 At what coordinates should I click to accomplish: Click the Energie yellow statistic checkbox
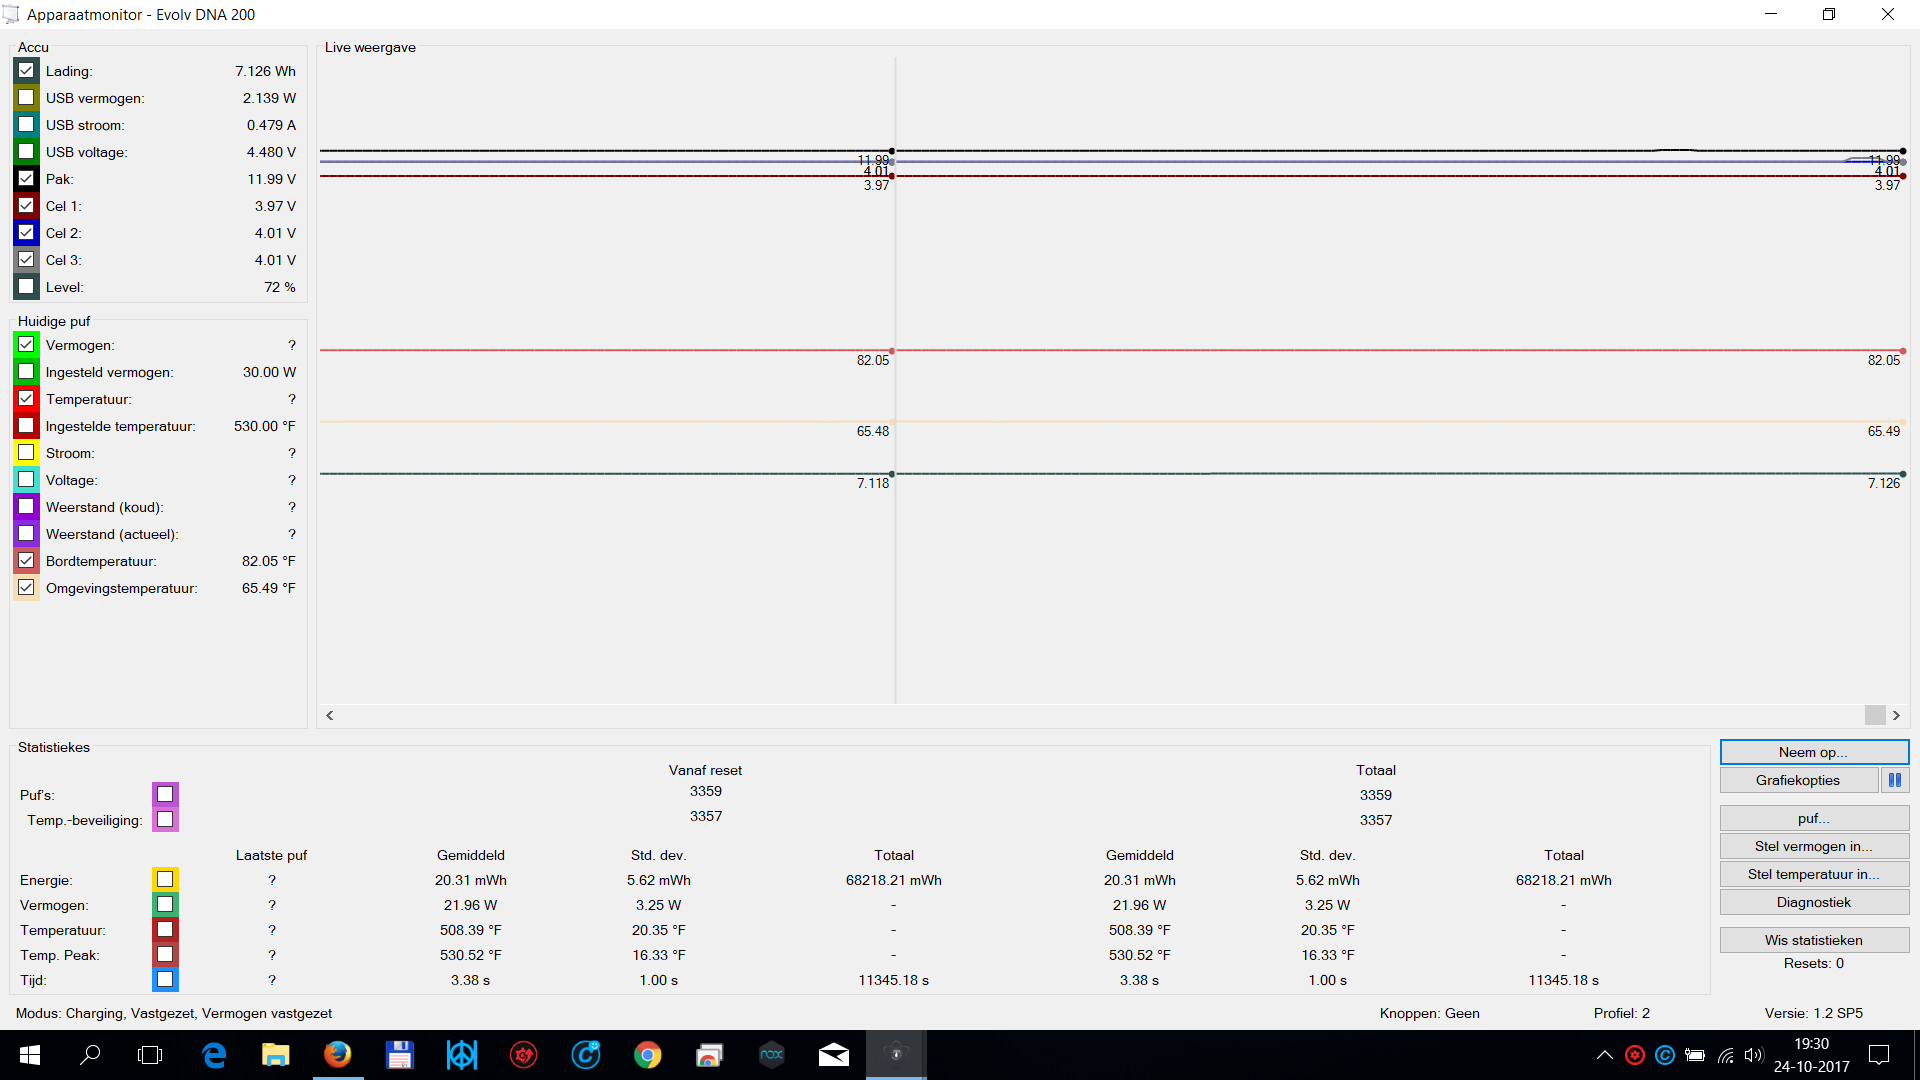[165, 880]
